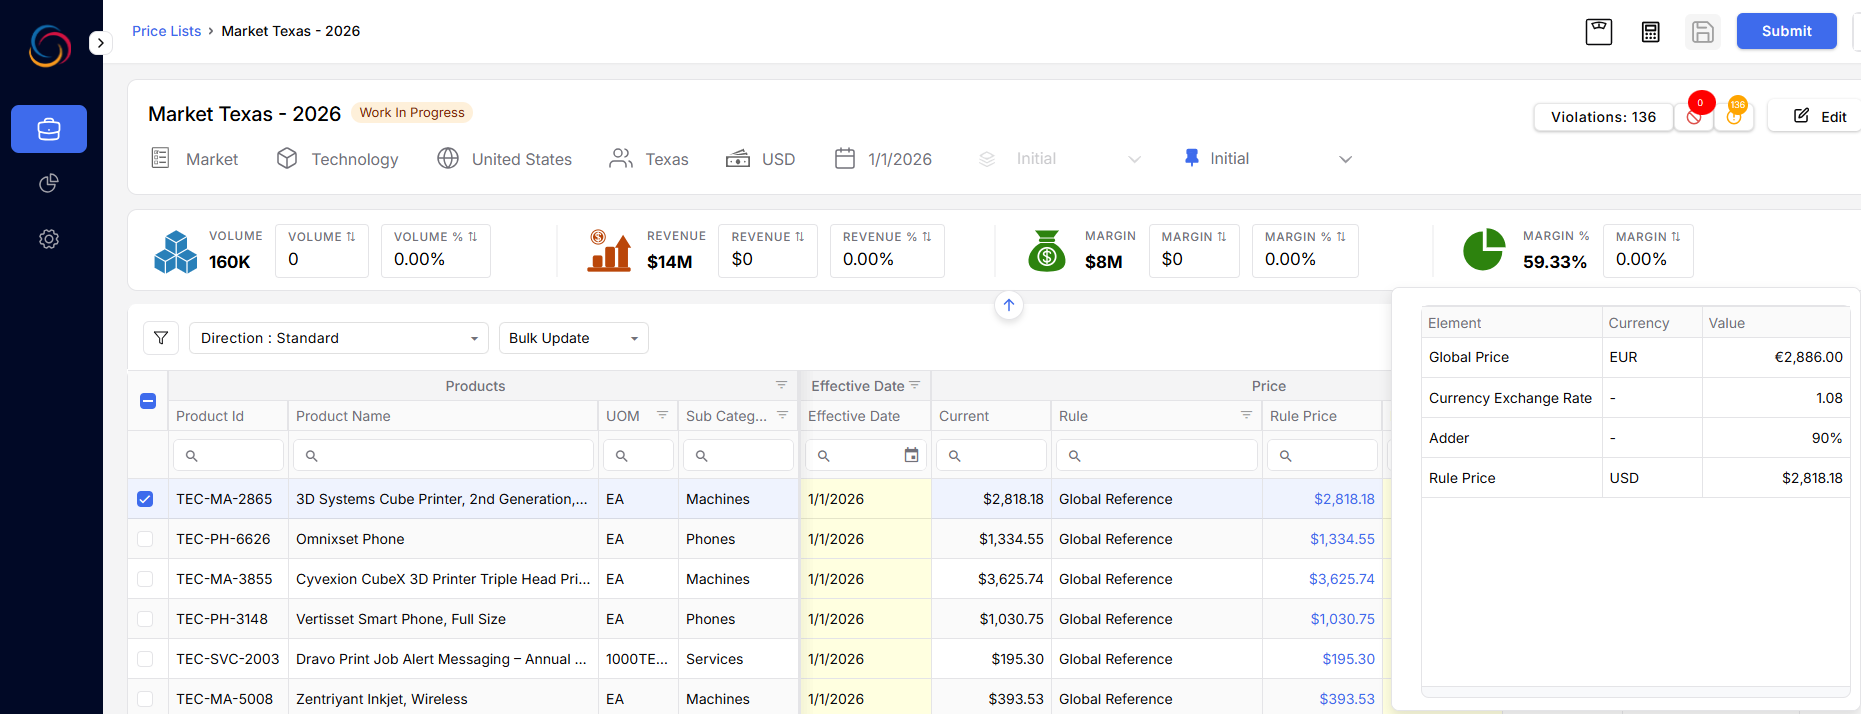Check the TEC-SVC-2003 row checkbox

coord(145,659)
